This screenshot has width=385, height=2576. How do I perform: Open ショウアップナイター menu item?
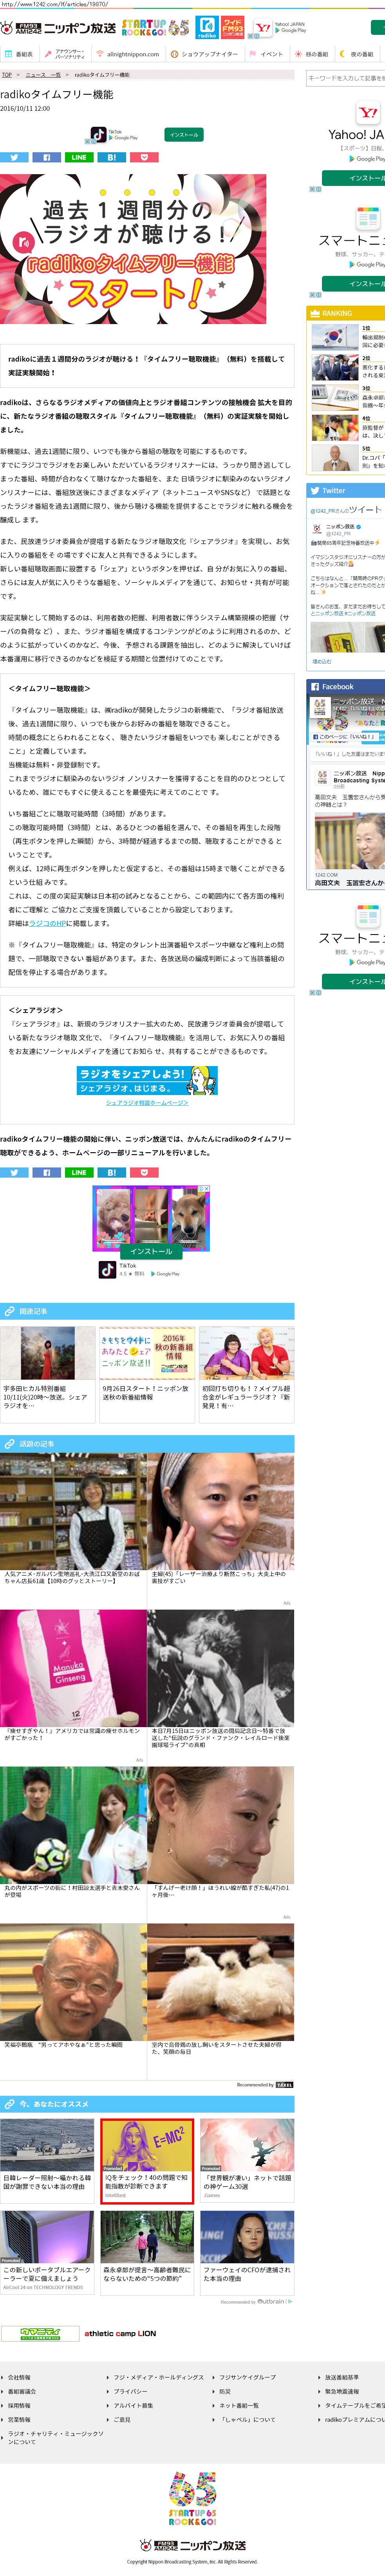204,54
